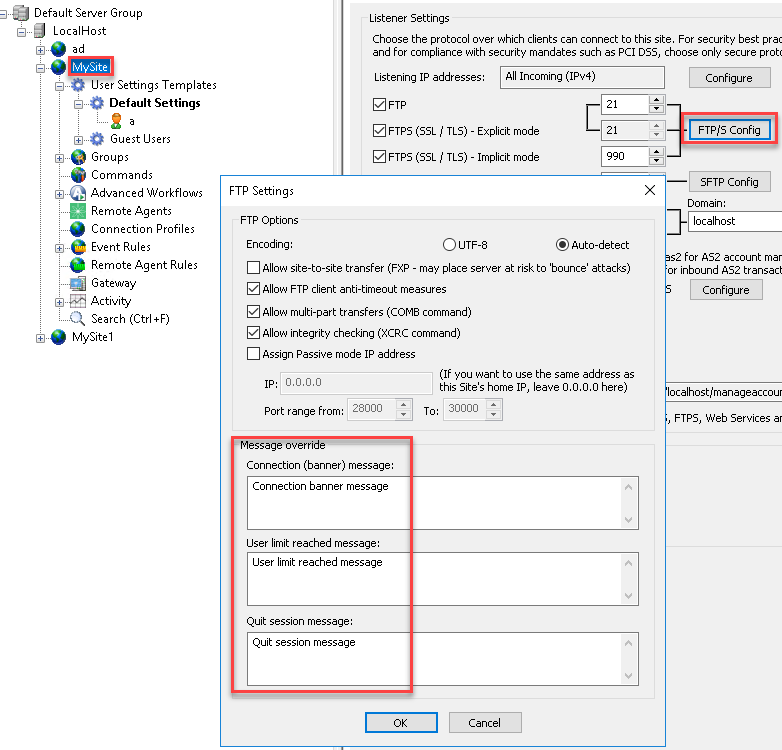
Task: Click the Event Rules icon
Action: point(78,247)
